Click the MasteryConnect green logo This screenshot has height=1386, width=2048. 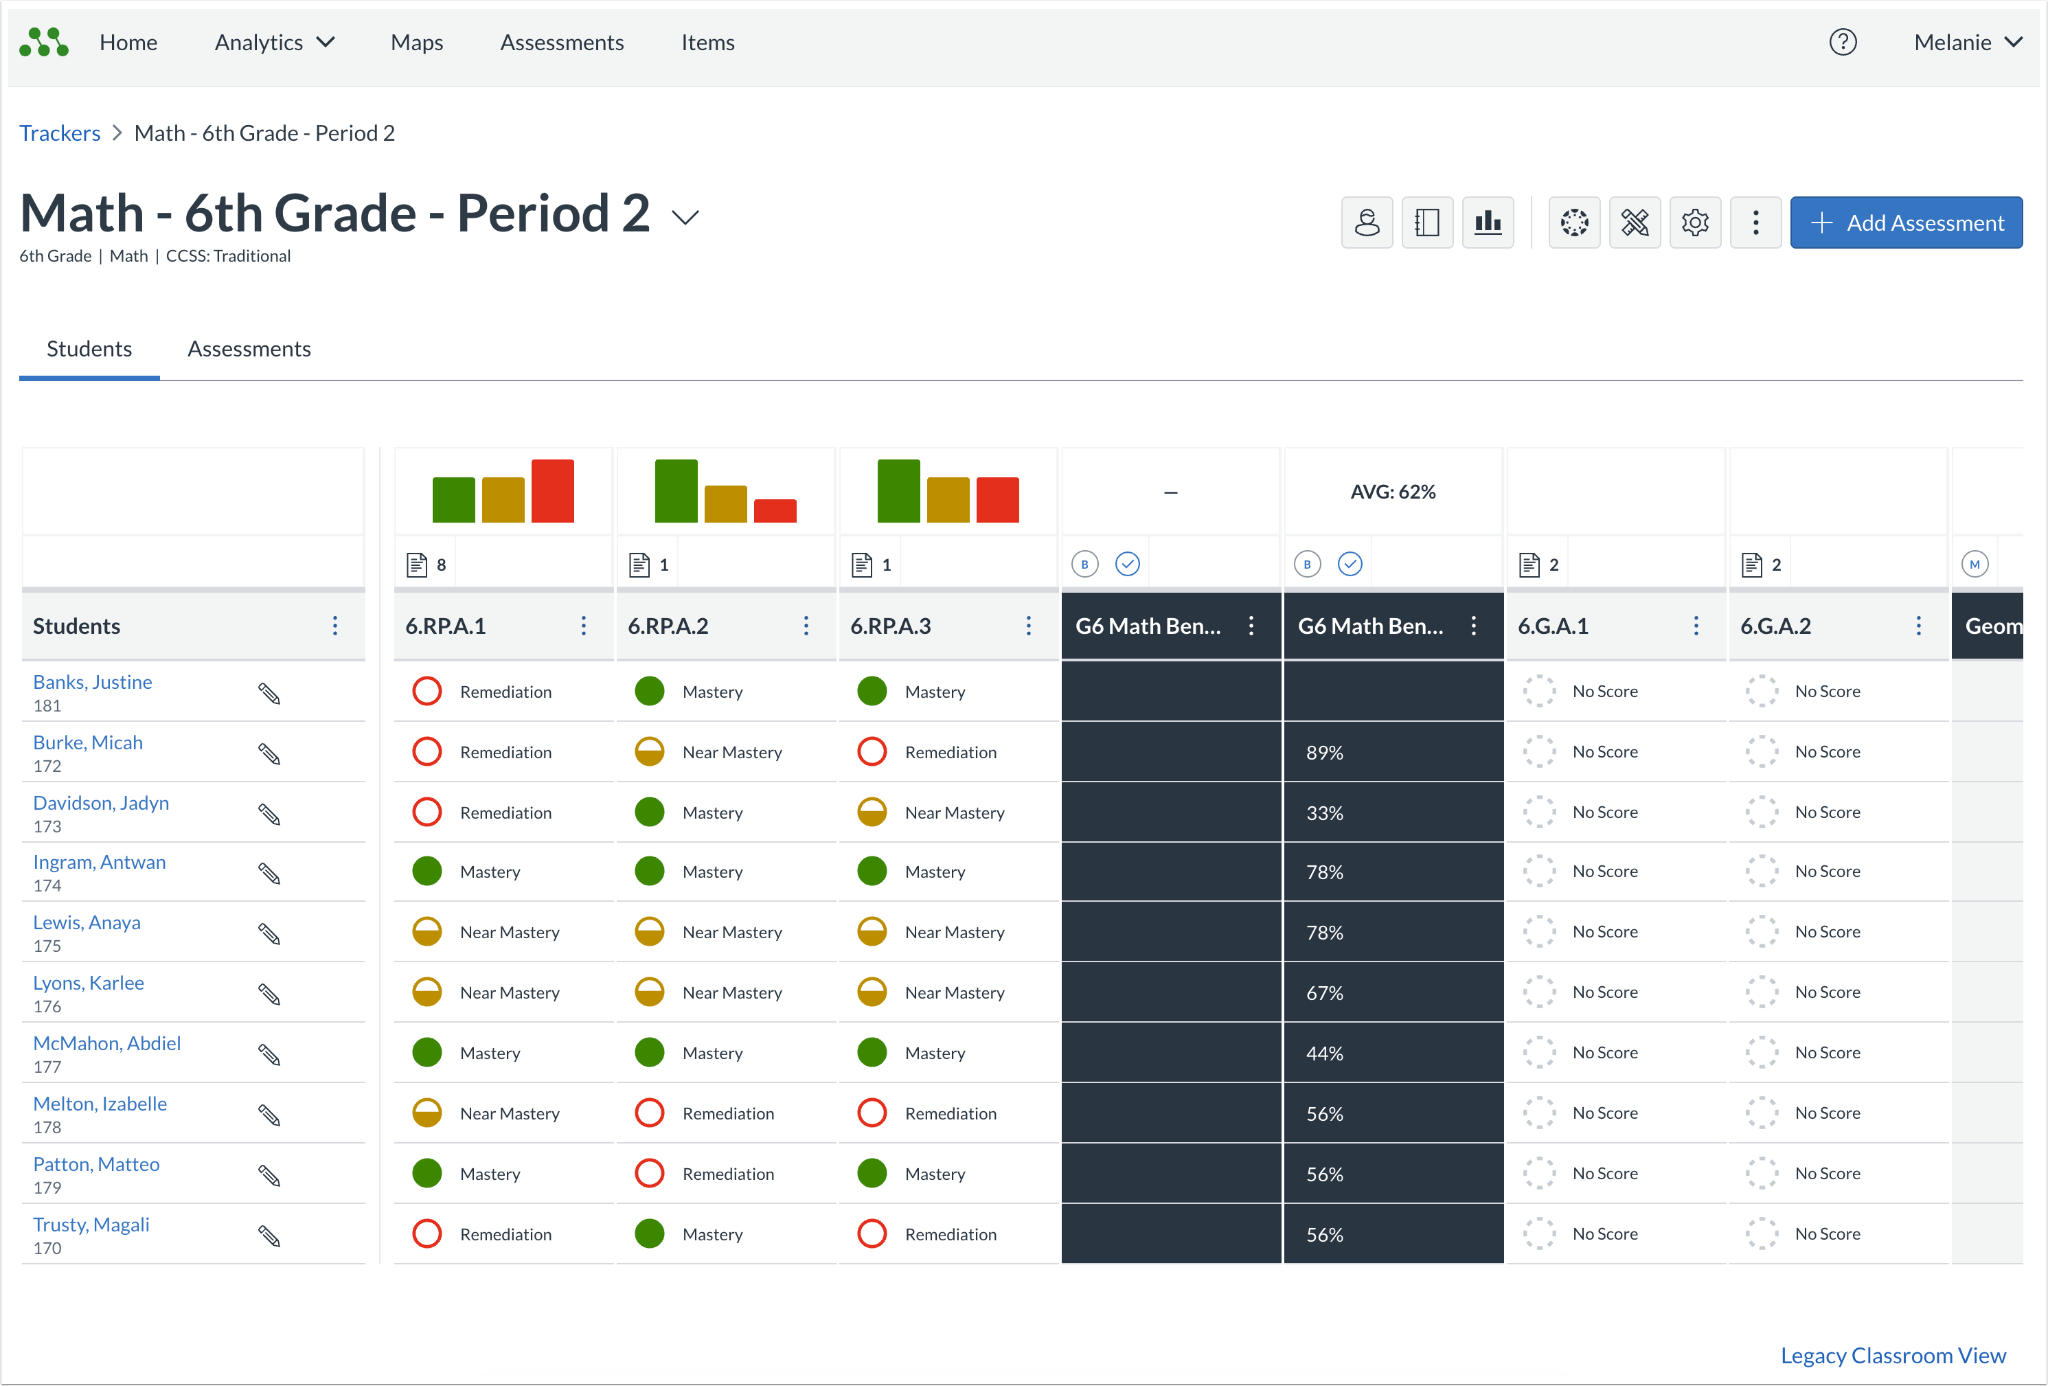click(44, 42)
